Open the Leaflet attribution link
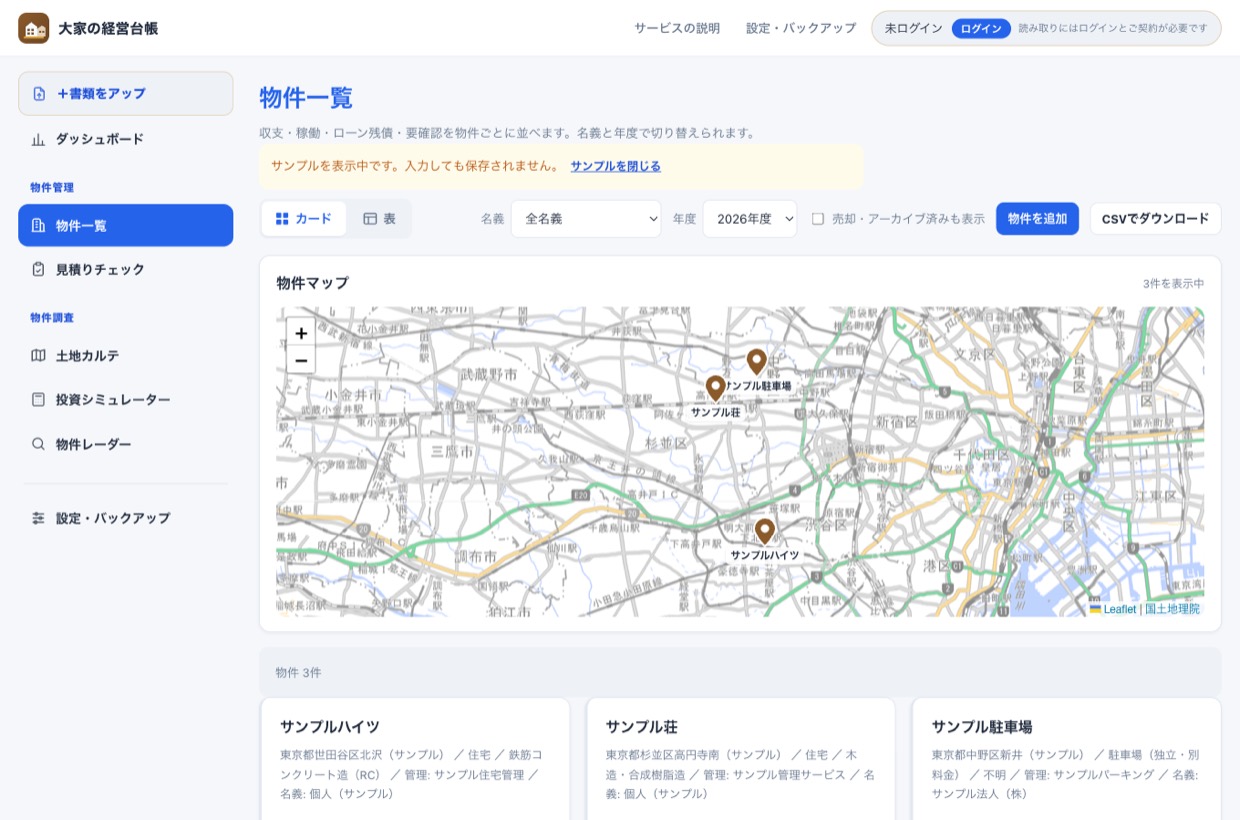Image resolution: width=1240 pixels, height=820 pixels. (x=1113, y=609)
